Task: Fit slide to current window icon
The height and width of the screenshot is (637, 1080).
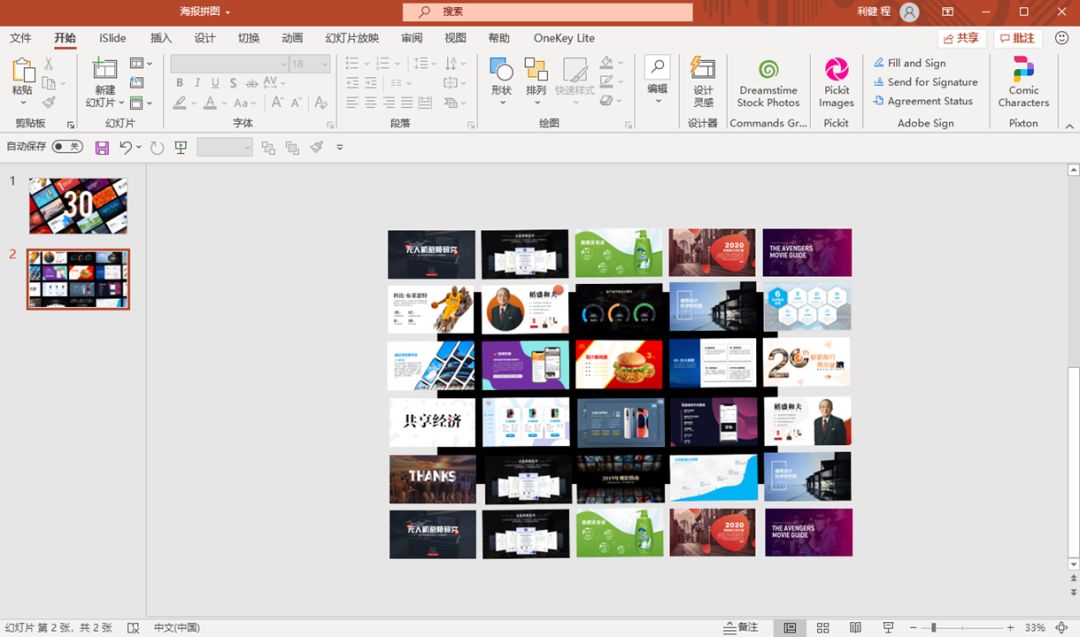Action: 1061,627
